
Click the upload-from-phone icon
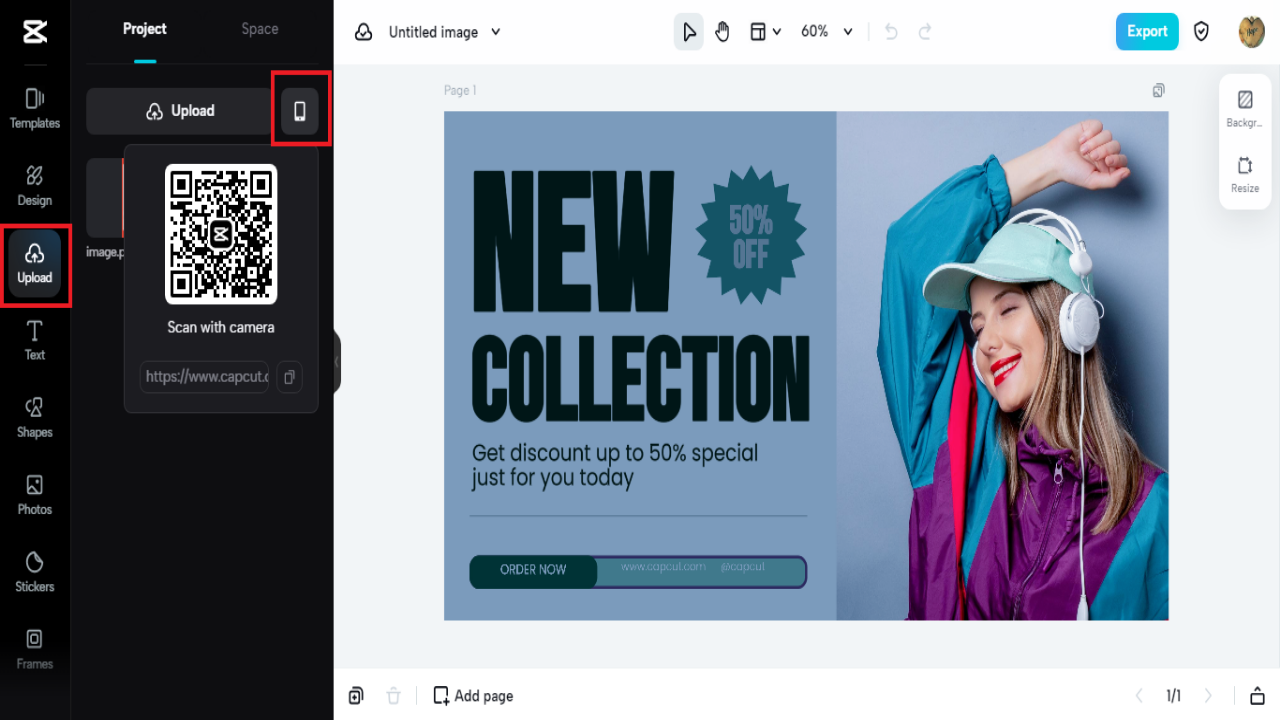300,111
